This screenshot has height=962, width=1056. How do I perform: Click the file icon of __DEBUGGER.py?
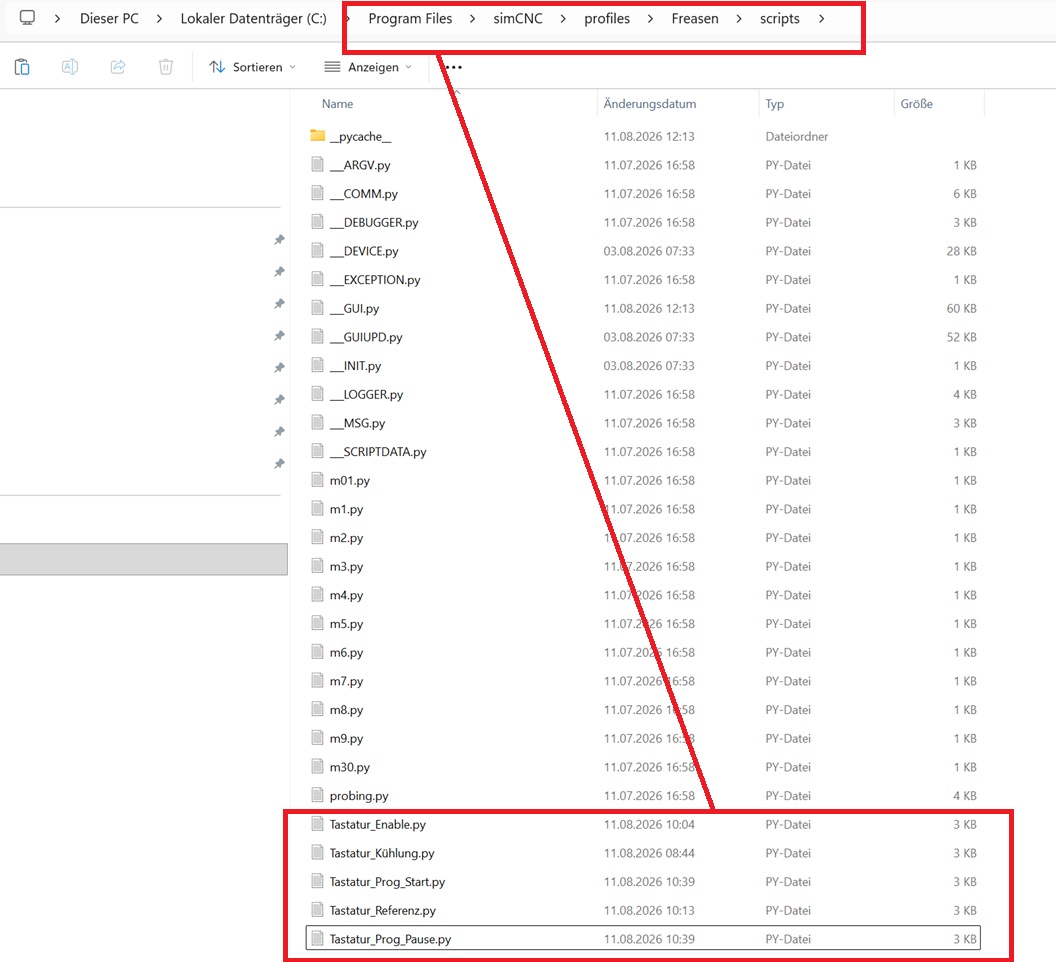pos(317,222)
